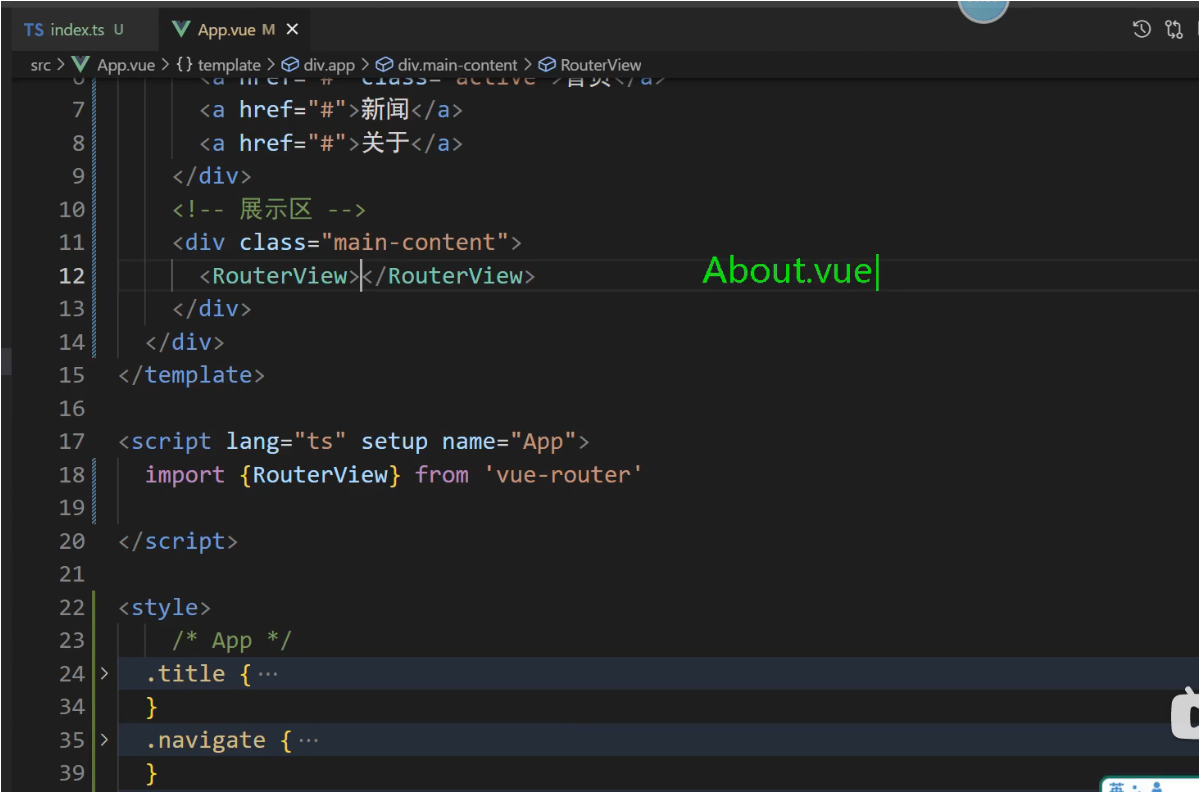Click the .navigate CSS selector
Viewport: 1202px width, 793px height.
click(205, 741)
